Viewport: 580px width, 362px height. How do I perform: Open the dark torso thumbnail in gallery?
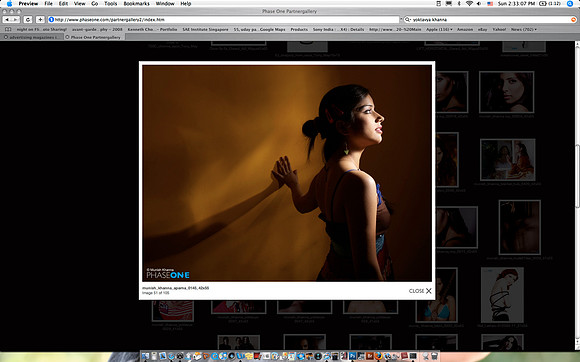click(x=519, y=227)
